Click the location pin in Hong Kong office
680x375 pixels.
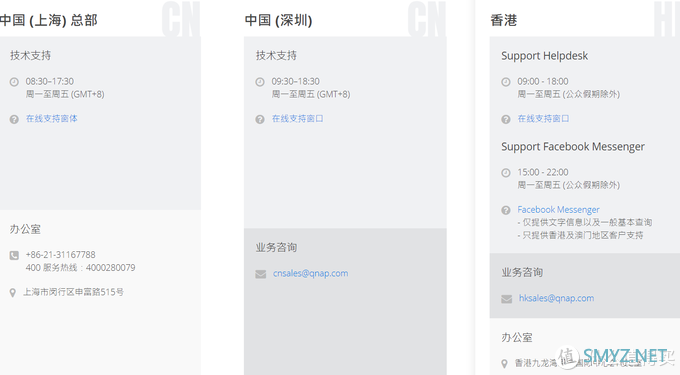(x=504, y=364)
